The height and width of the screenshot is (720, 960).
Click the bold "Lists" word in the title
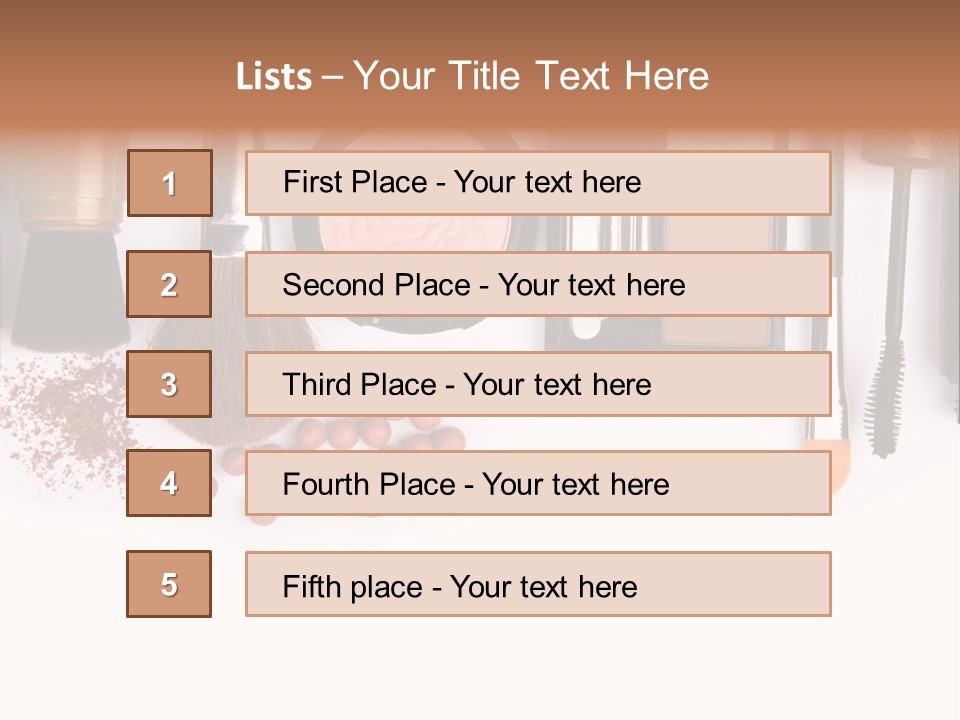pos(274,77)
